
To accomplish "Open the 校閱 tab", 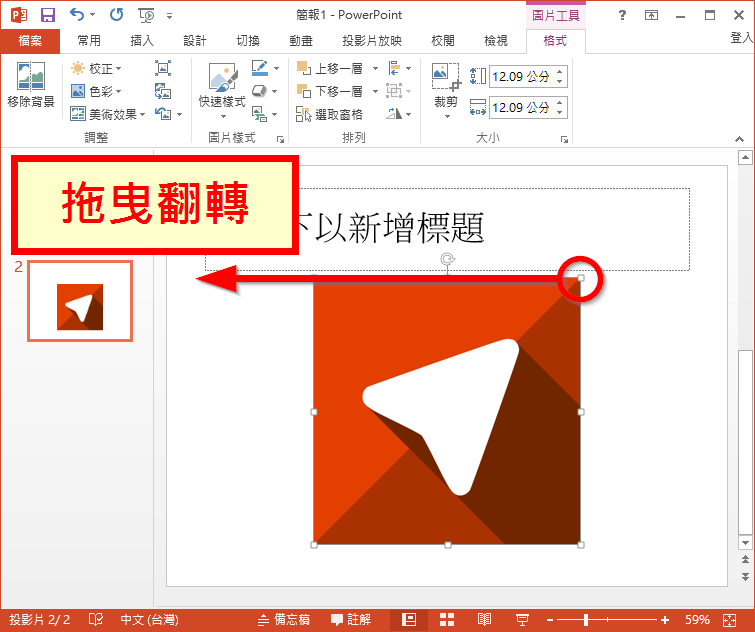I will point(443,41).
